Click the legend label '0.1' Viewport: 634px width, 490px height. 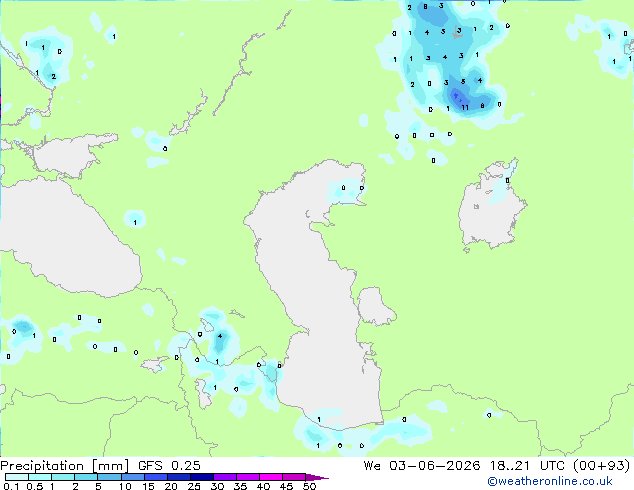tap(11, 486)
